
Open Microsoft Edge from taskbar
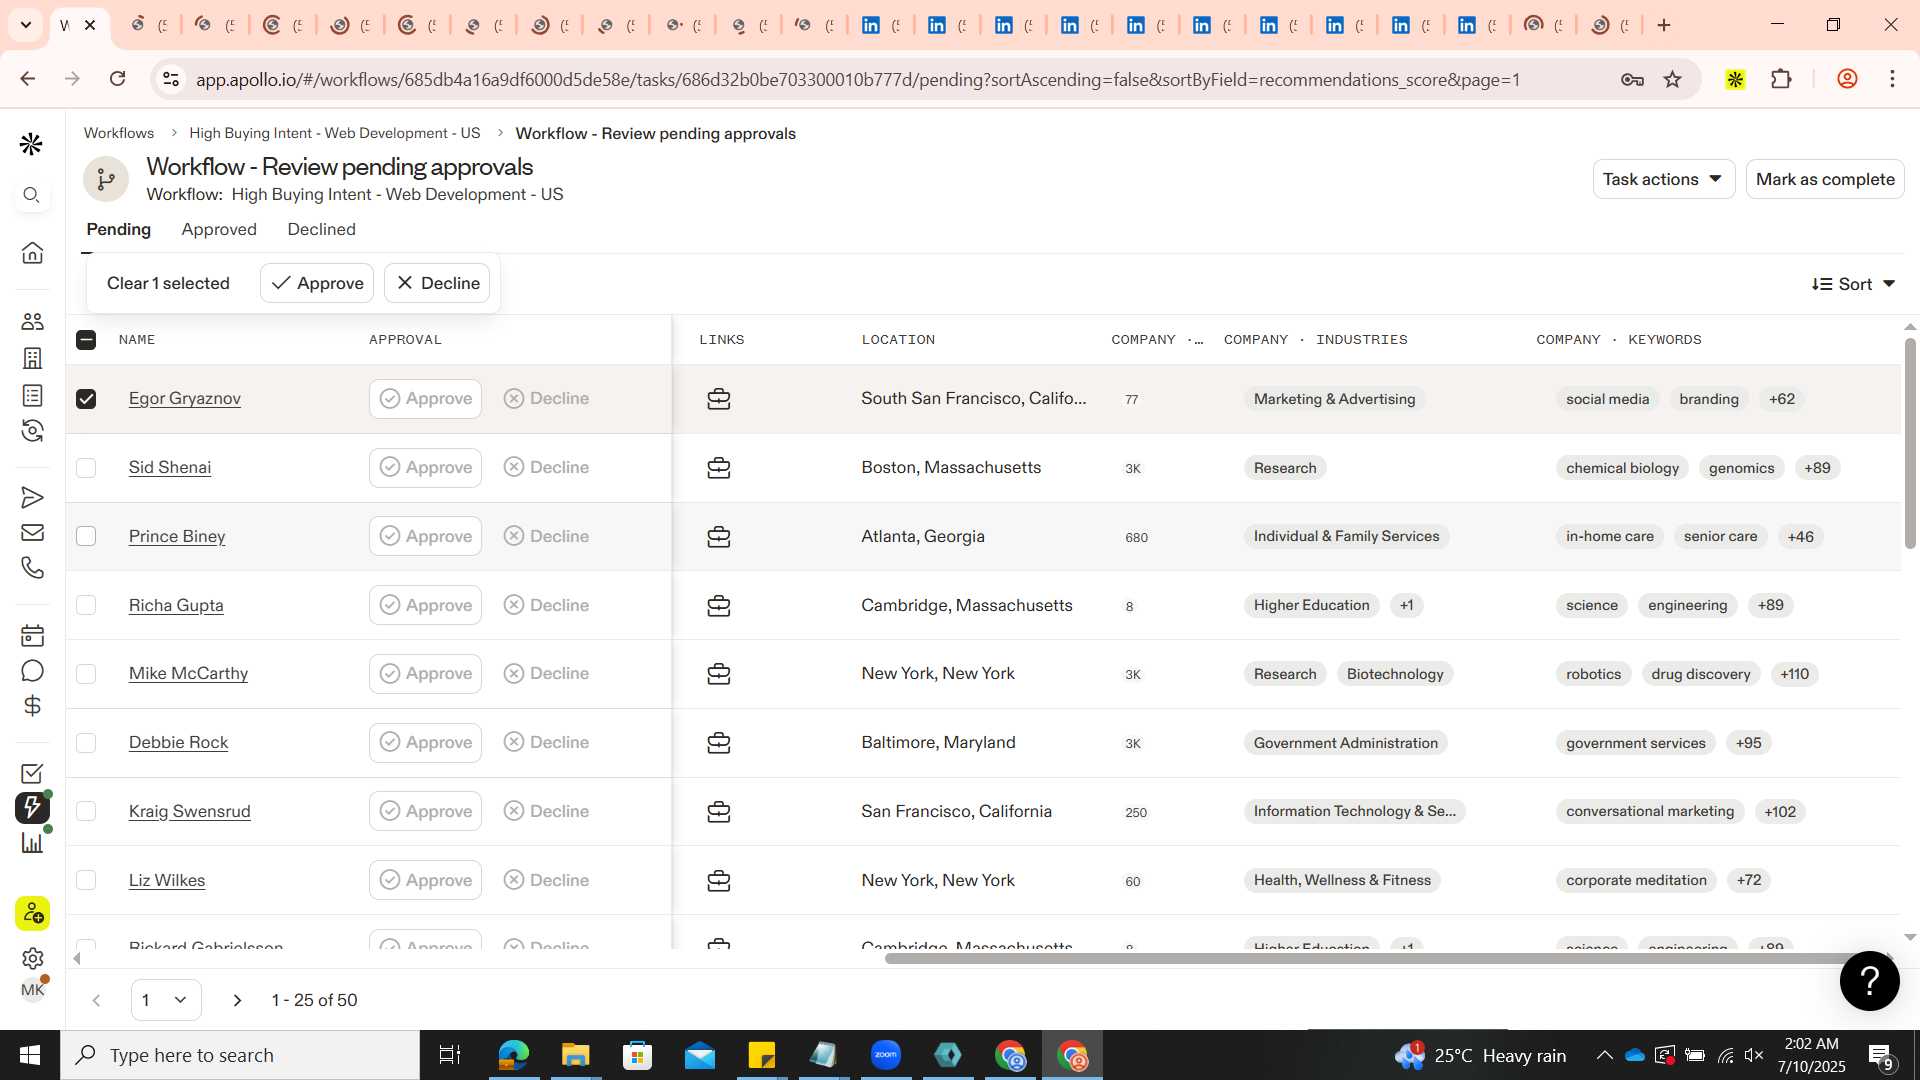tap(513, 1055)
